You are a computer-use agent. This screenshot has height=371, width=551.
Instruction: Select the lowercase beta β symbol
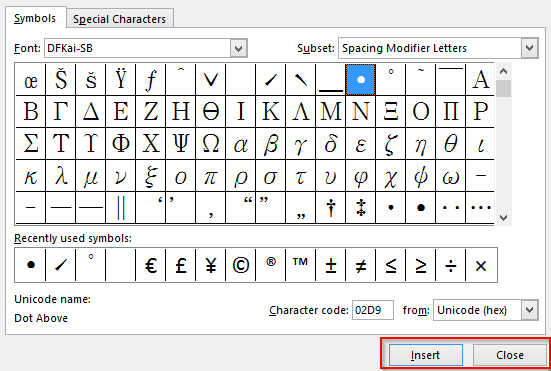click(x=271, y=143)
